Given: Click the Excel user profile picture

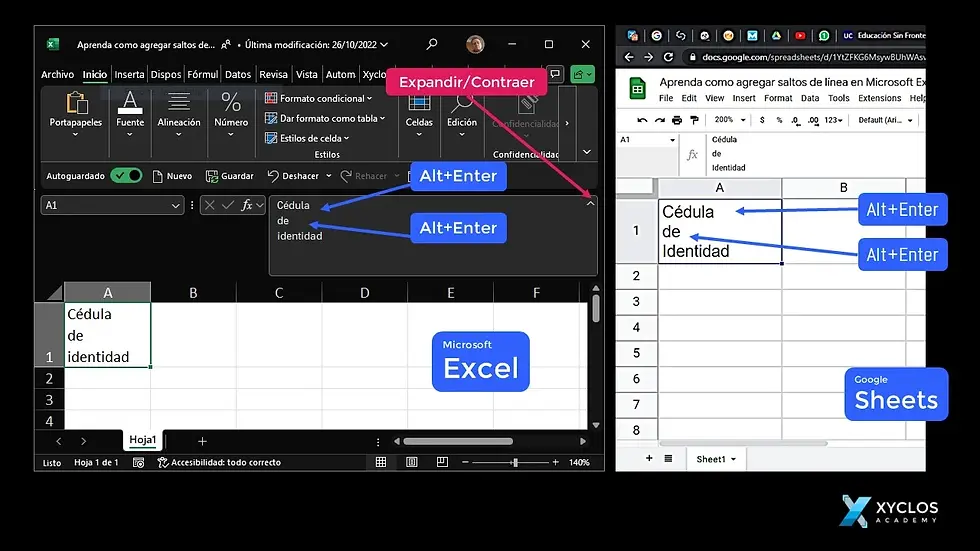Looking at the screenshot, I should 475,44.
